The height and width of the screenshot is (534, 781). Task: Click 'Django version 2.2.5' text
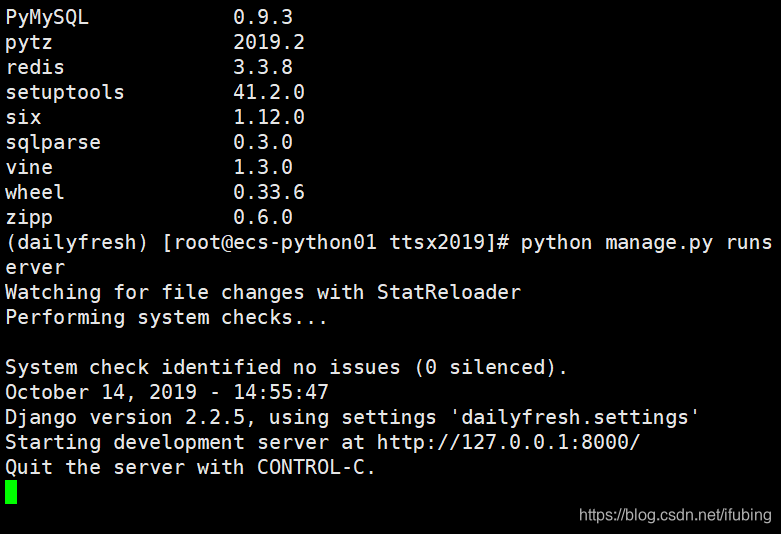[x=125, y=418]
